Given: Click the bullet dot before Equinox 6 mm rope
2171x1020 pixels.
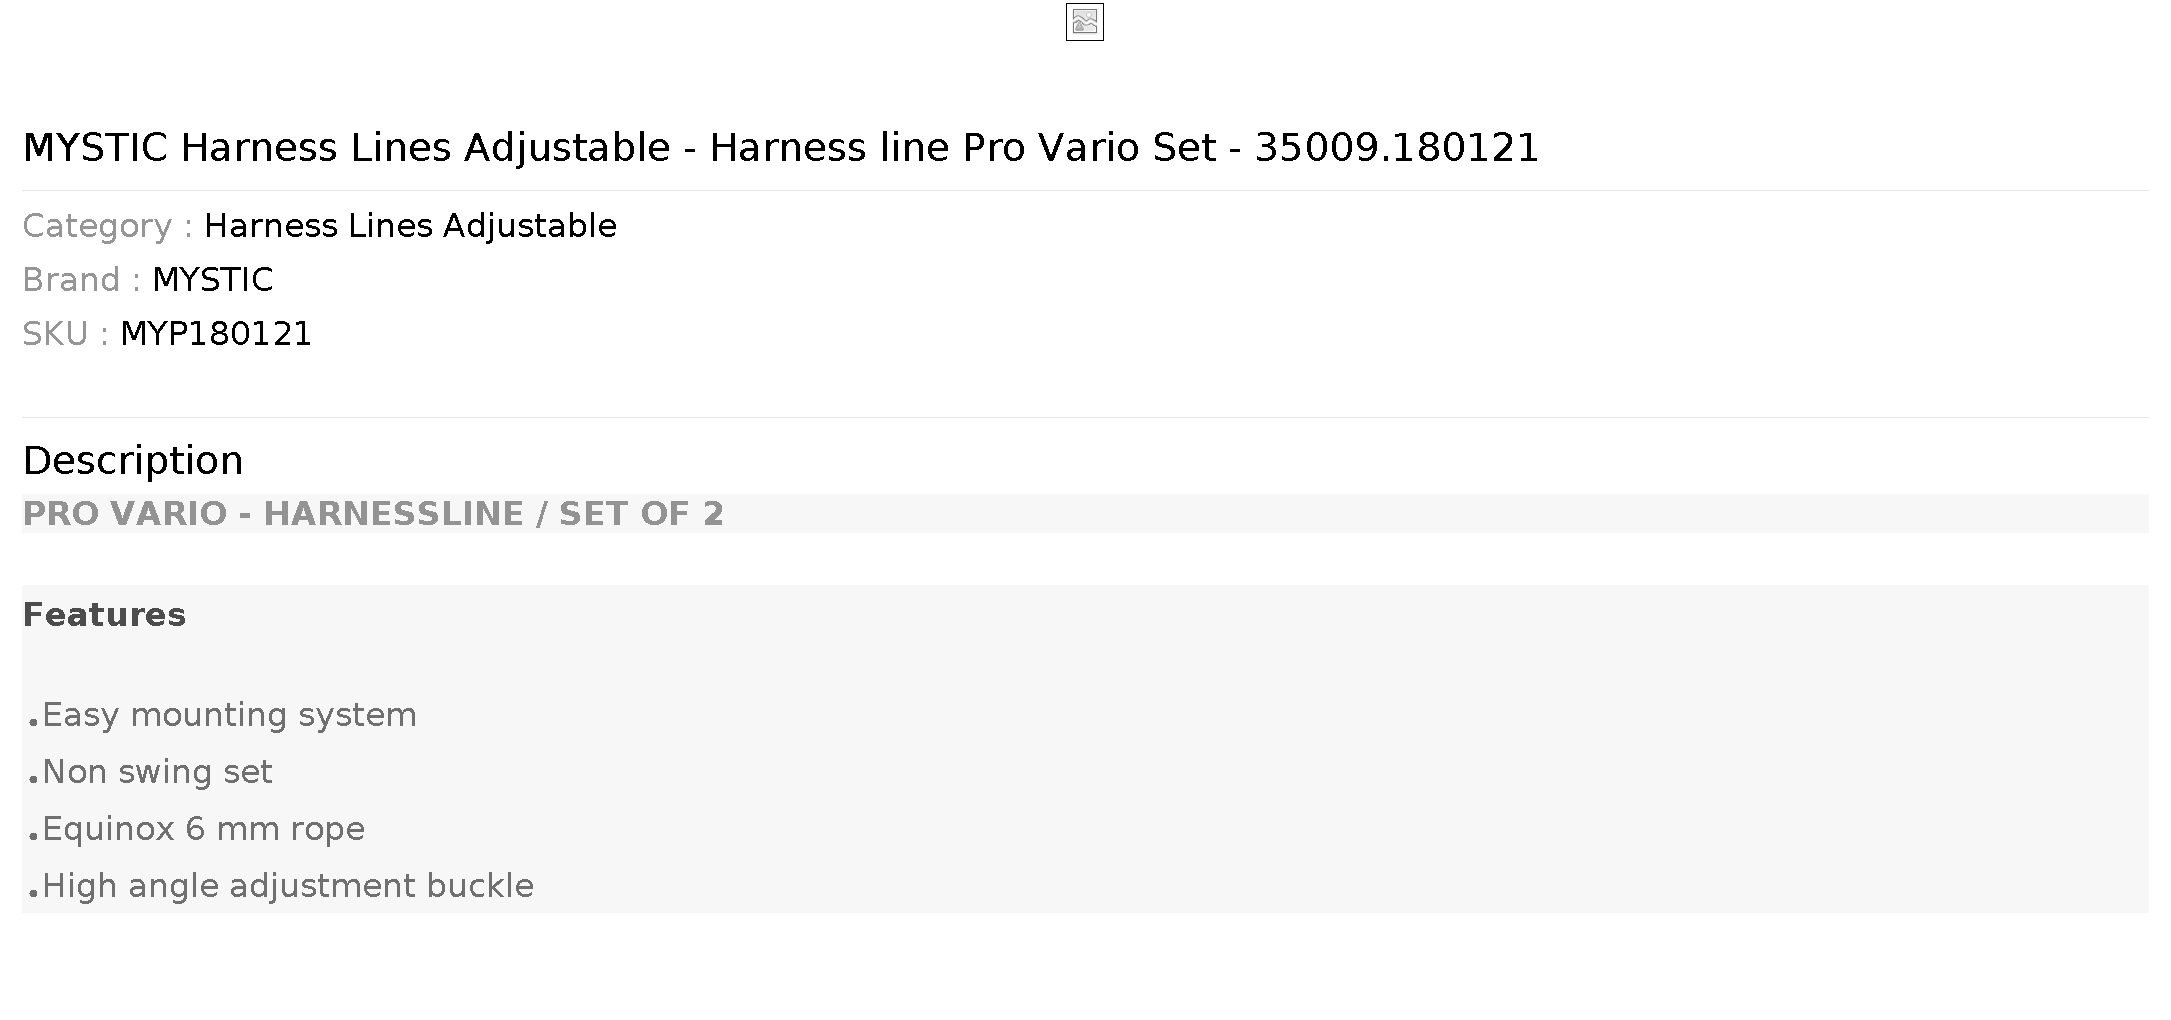Looking at the screenshot, I should tap(33, 835).
